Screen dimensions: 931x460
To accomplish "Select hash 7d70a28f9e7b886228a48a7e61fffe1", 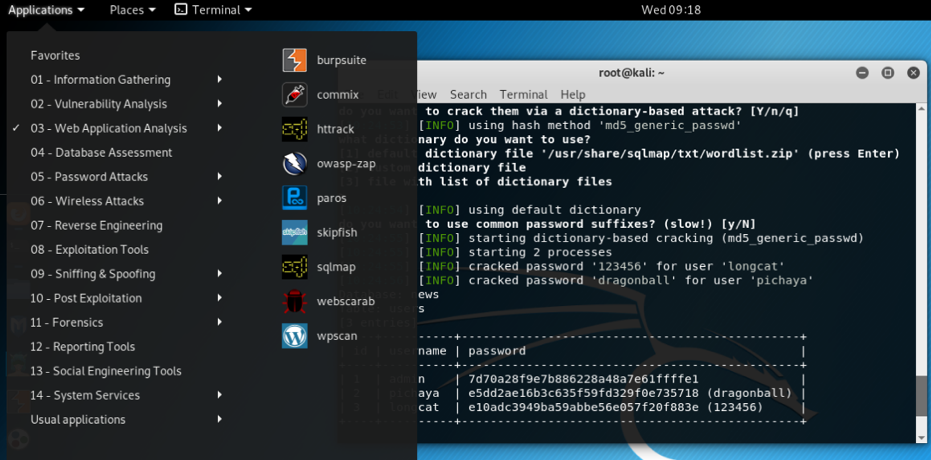I will [583, 379].
